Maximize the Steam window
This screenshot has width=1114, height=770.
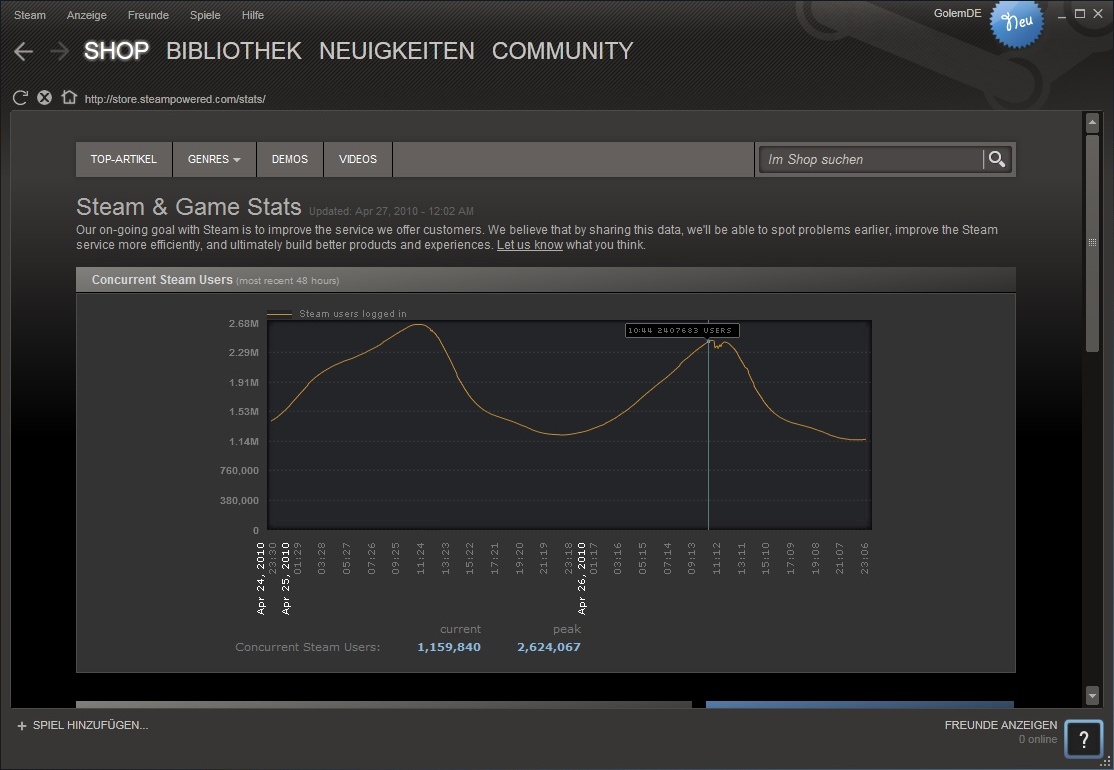point(1080,13)
